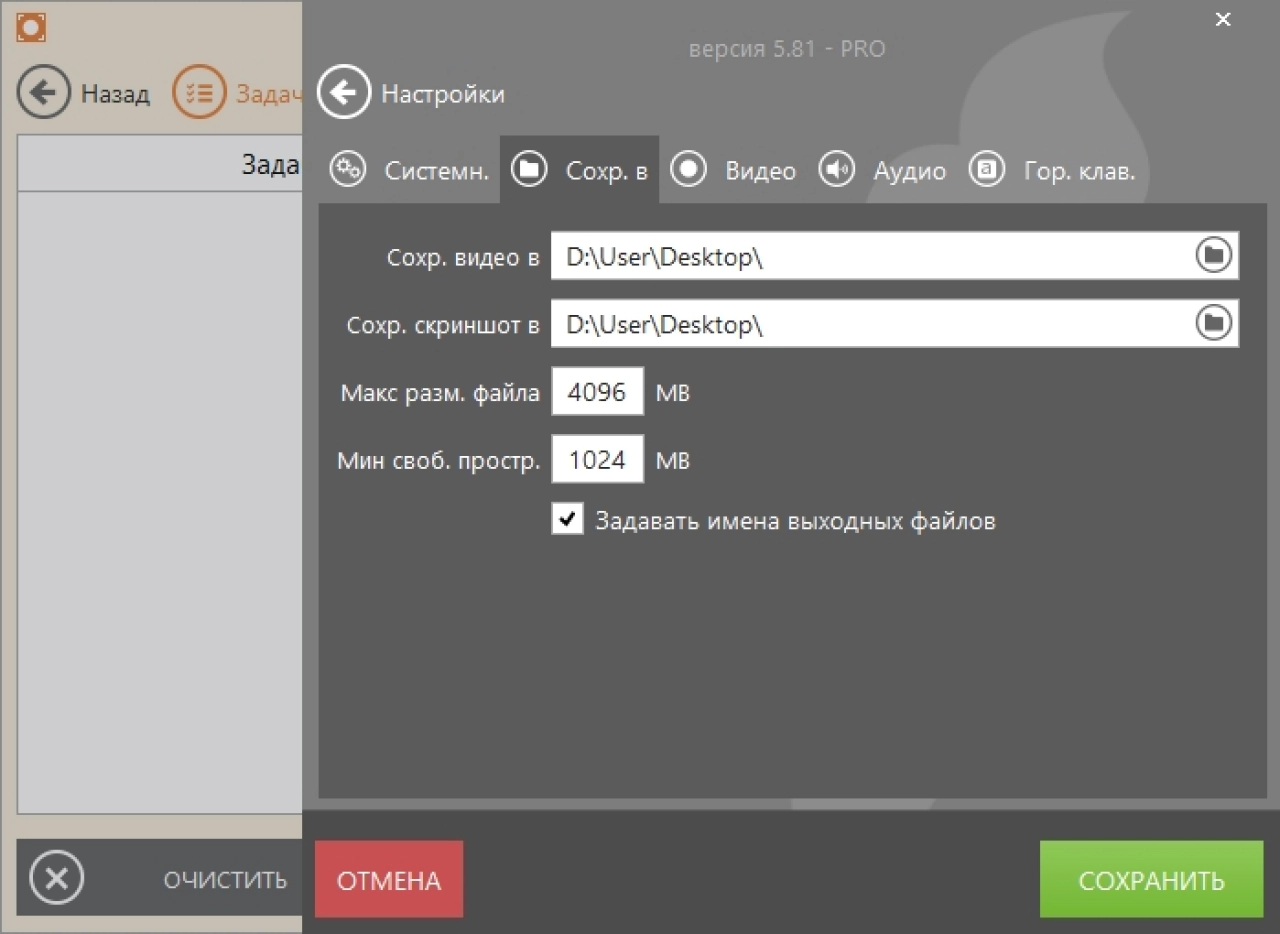Toggle Задавать имена выходных файлов checkbox
The height and width of the screenshot is (934, 1280).
pos(567,519)
